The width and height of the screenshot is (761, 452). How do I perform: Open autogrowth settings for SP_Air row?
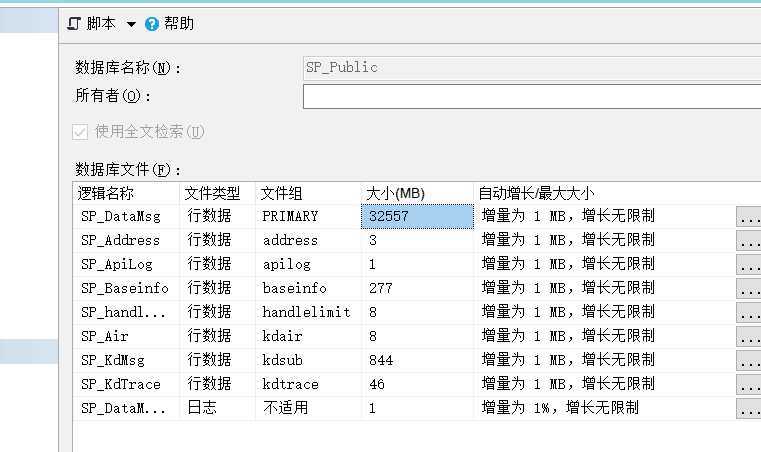point(749,336)
